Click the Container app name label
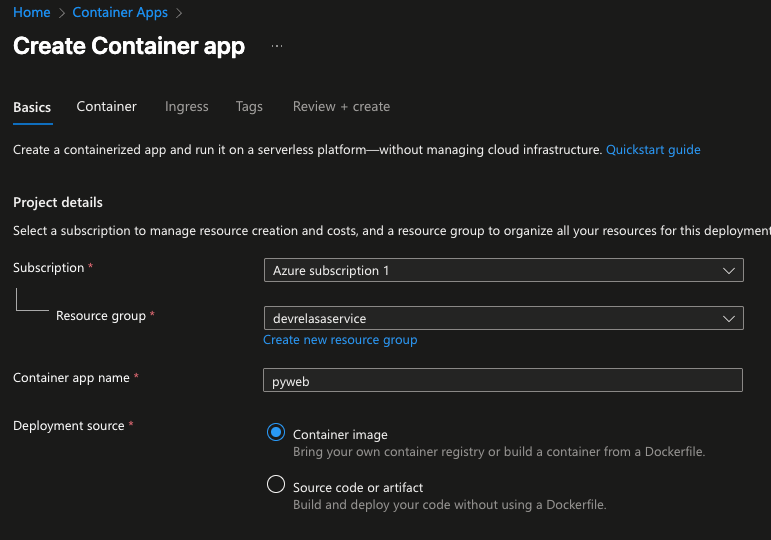This screenshot has height=540, width=771. pyautogui.click(x=71, y=378)
